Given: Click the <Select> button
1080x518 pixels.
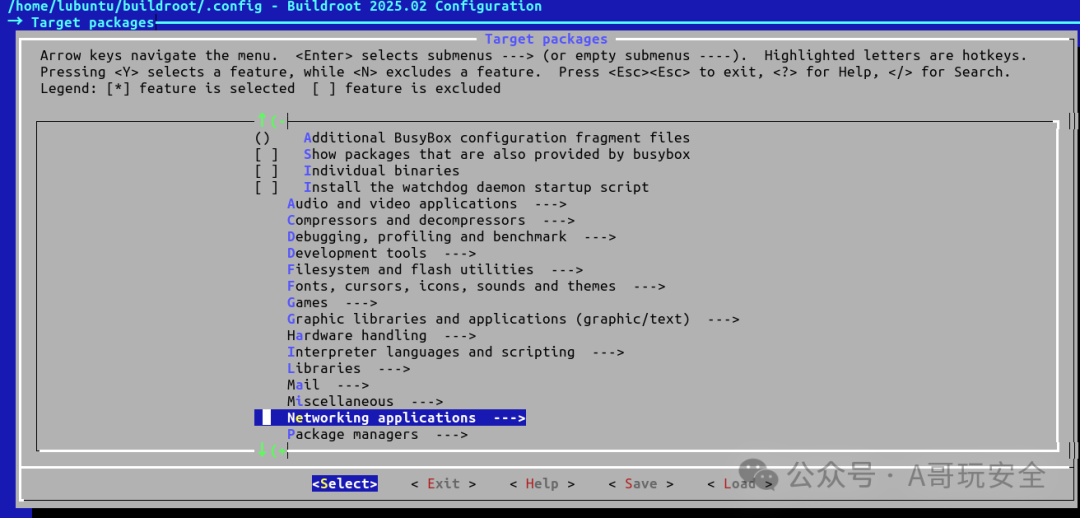Looking at the screenshot, I should click(344, 484).
